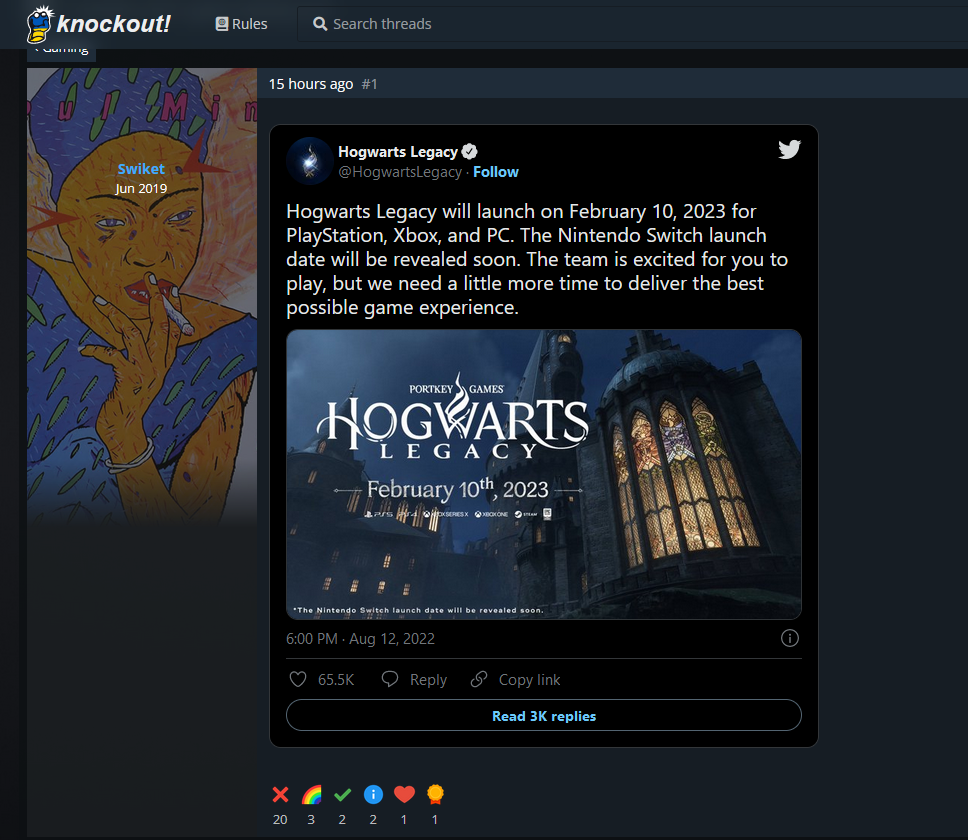
Task: Open the tweet timestamp Aug 12, 2022
Action: (x=361, y=639)
